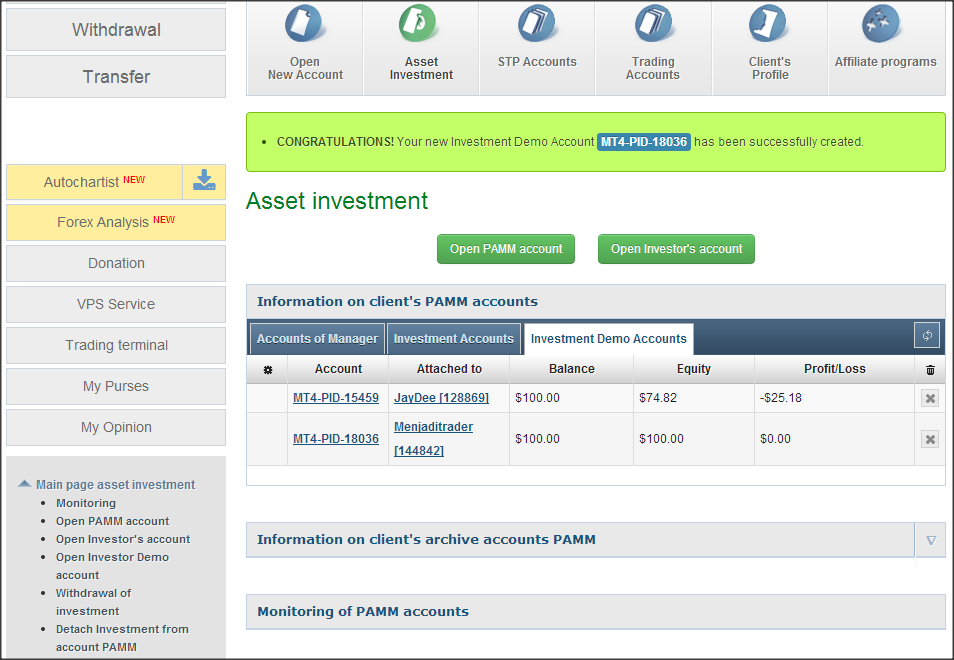The width and height of the screenshot is (954, 660).
Task: Open Menjaditrader [144842] manager link
Action: [433, 439]
